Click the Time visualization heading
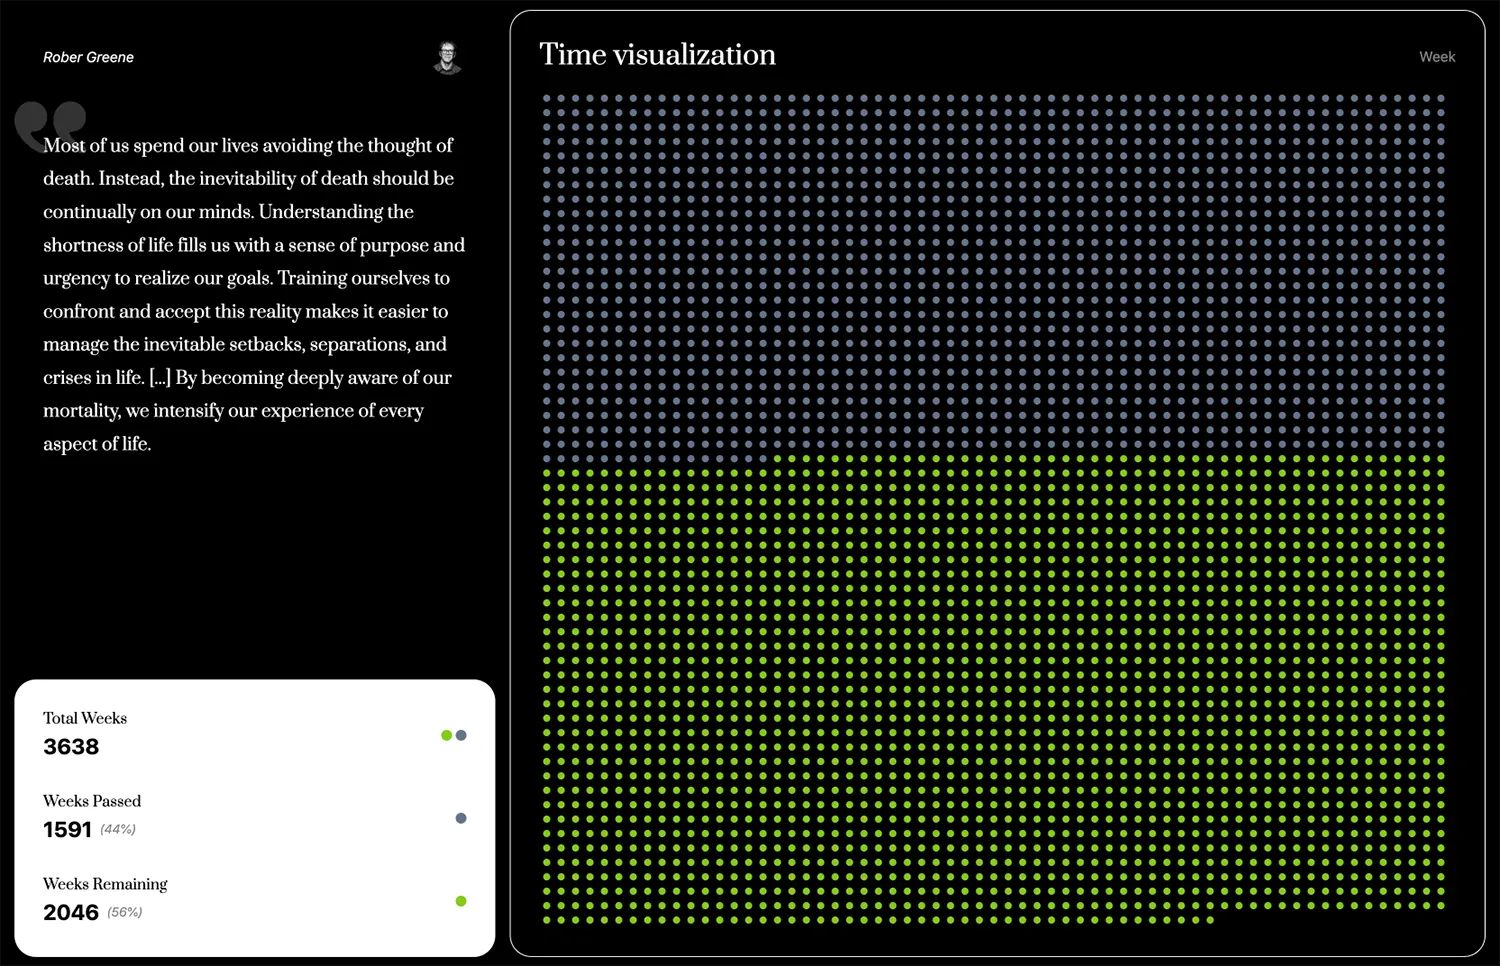The image size is (1500, 966). click(657, 55)
